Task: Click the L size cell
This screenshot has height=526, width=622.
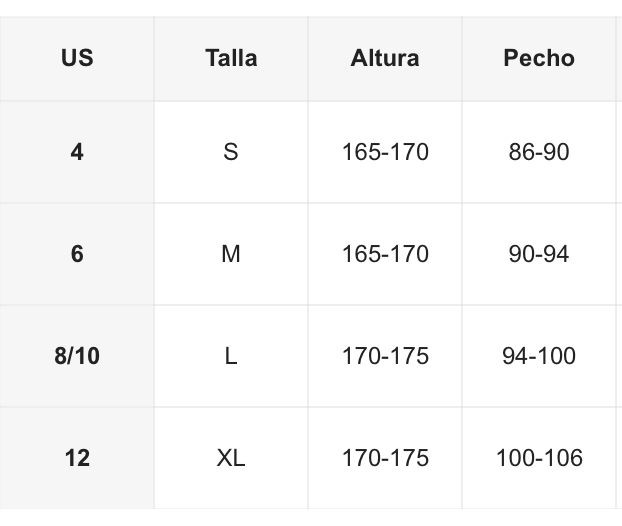Action: [x=231, y=356]
